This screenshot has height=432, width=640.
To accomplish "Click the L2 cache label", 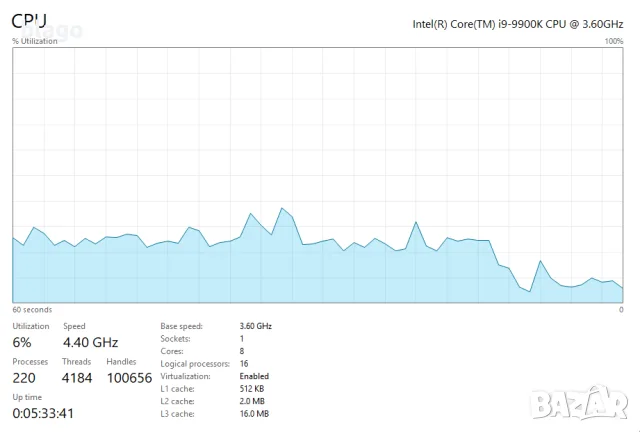I will 178,401.
